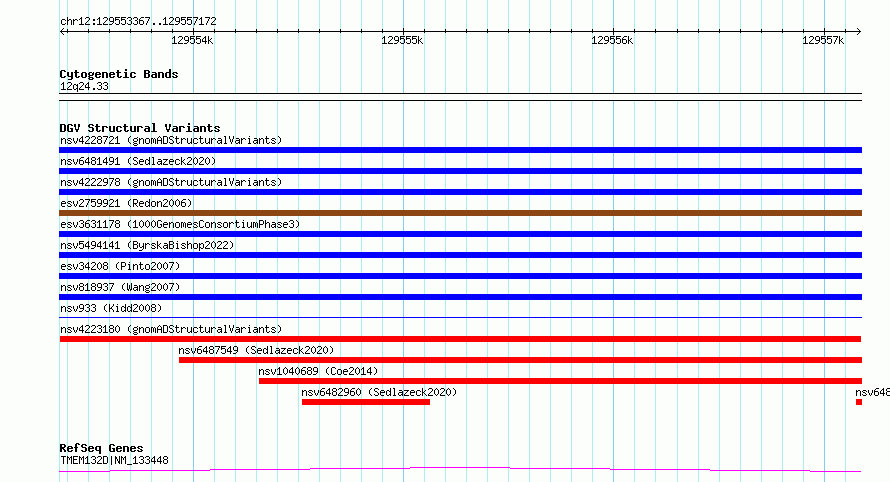Image resolution: width=890 pixels, height=482 pixels.
Task: Select the blue bar under nsv4228721
Action: (460, 150)
